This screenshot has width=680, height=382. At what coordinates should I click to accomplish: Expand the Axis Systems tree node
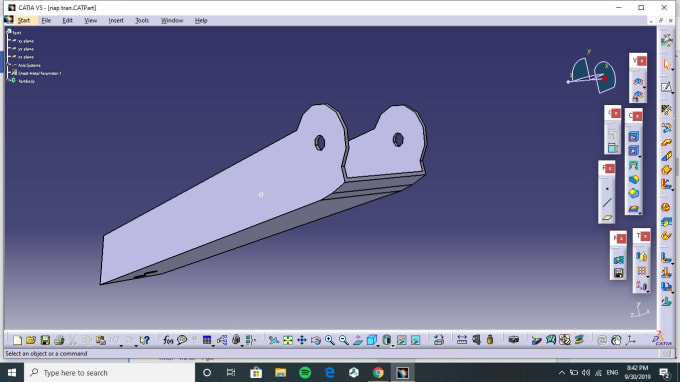point(8,65)
